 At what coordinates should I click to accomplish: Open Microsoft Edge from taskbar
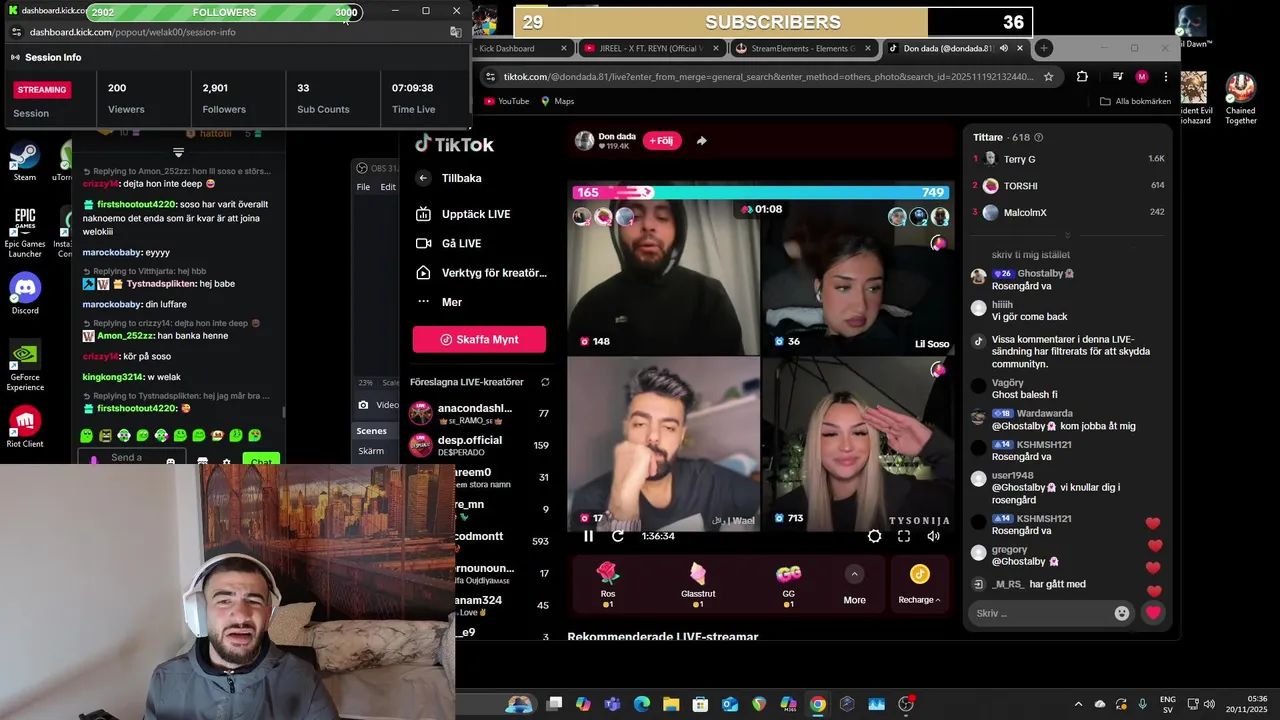tap(642, 704)
